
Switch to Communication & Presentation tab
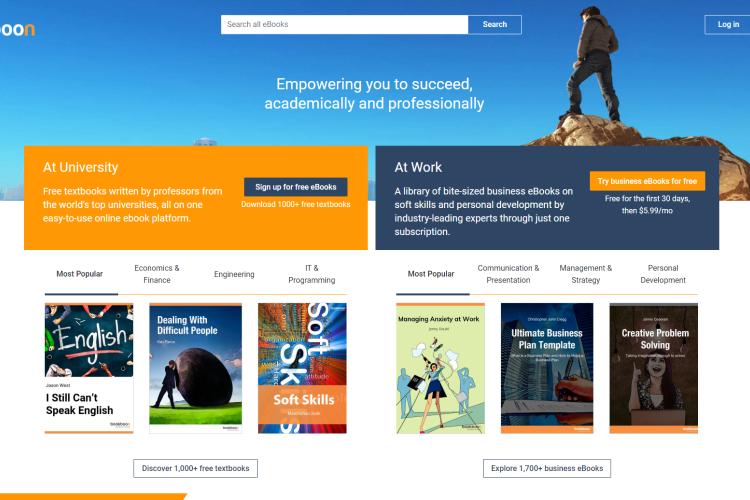tap(508, 274)
